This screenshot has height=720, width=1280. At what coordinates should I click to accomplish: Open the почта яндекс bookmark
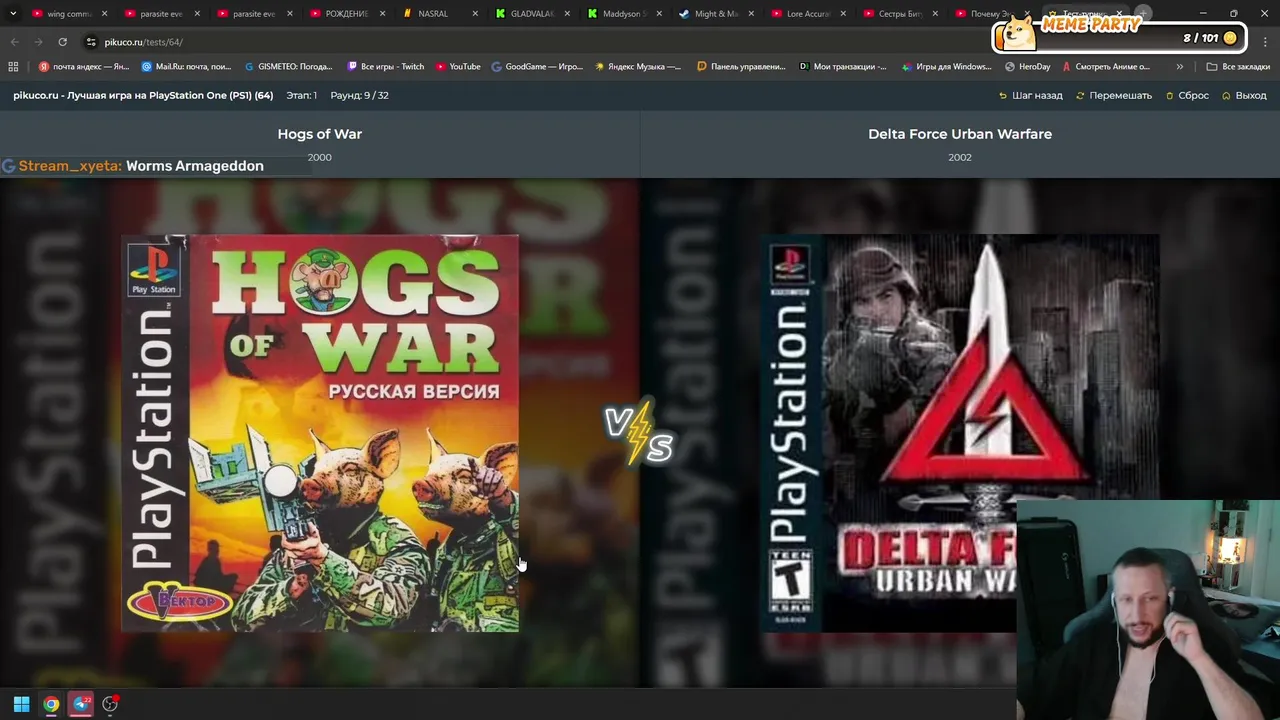(84, 67)
